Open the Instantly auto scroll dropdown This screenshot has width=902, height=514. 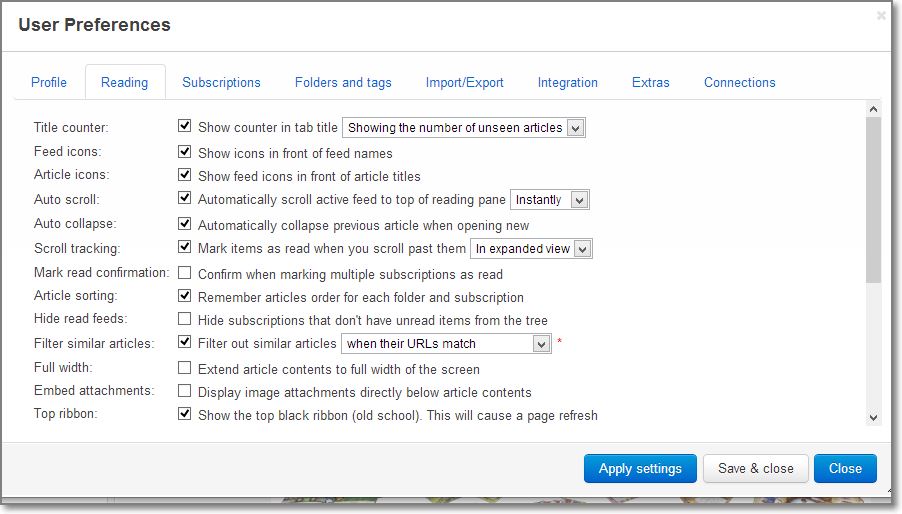coord(549,200)
